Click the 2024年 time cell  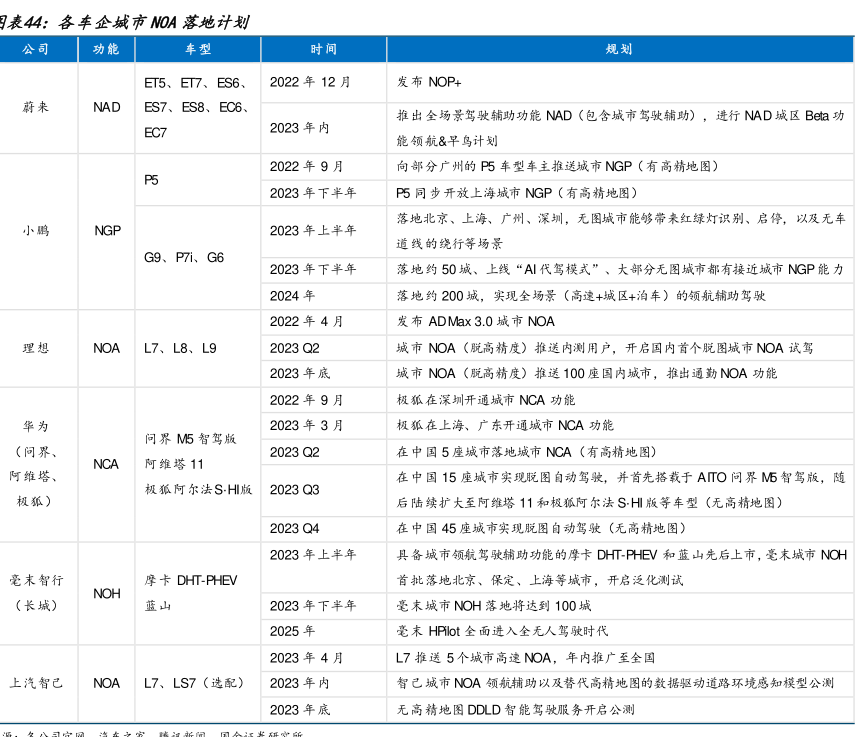point(293,296)
